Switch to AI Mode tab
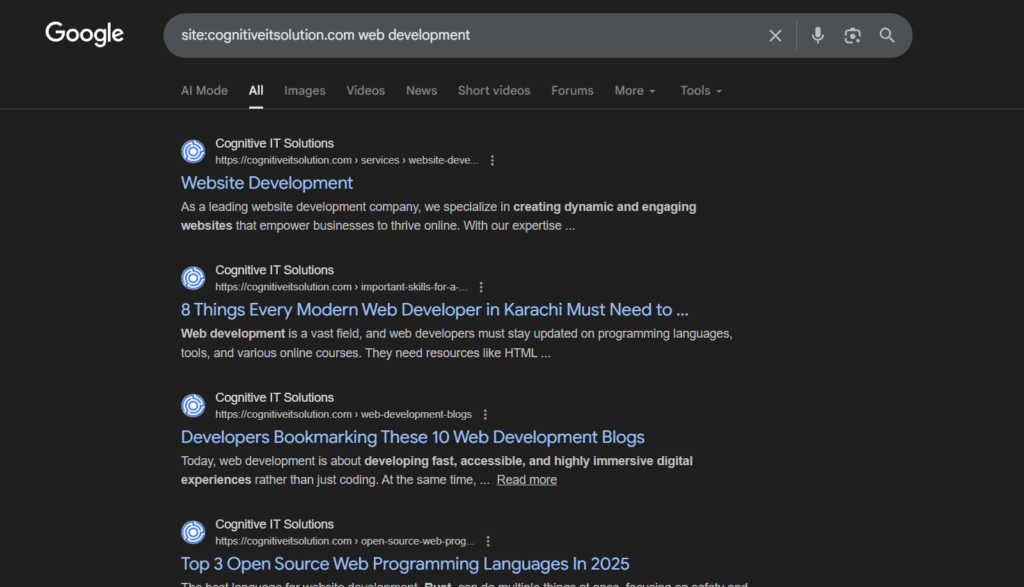 coord(204,90)
